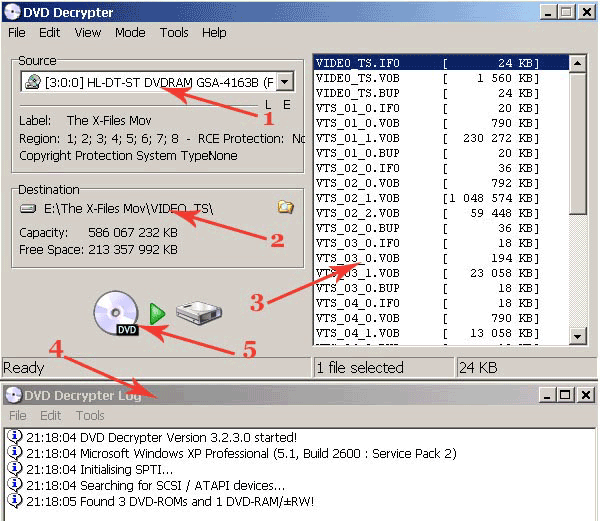The width and height of the screenshot is (600, 521).
Task: Open the Mode menu
Action: (x=130, y=33)
